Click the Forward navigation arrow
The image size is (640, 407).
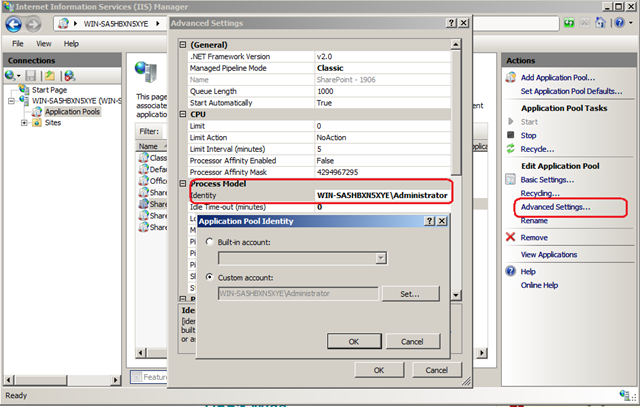pos(33,24)
